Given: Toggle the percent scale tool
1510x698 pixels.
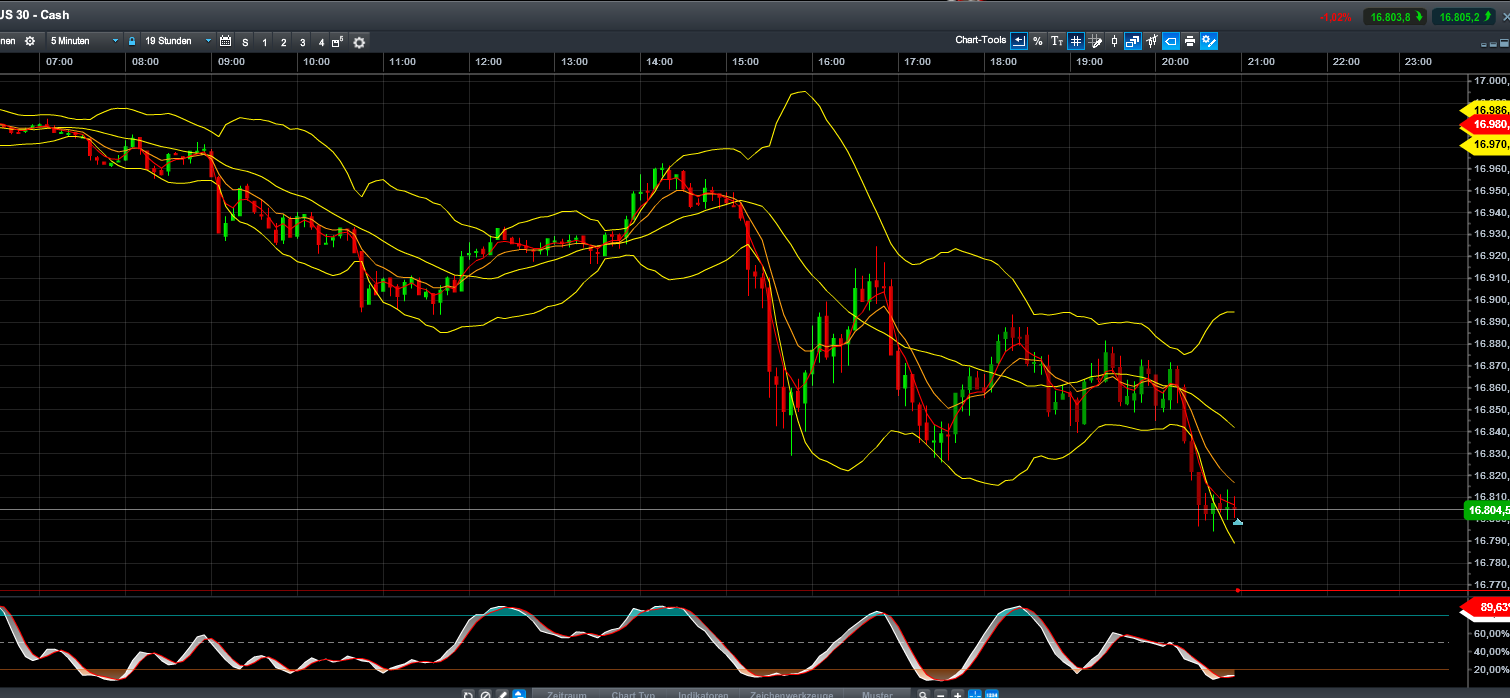Looking at the screenshot, I should [1038, 41].
